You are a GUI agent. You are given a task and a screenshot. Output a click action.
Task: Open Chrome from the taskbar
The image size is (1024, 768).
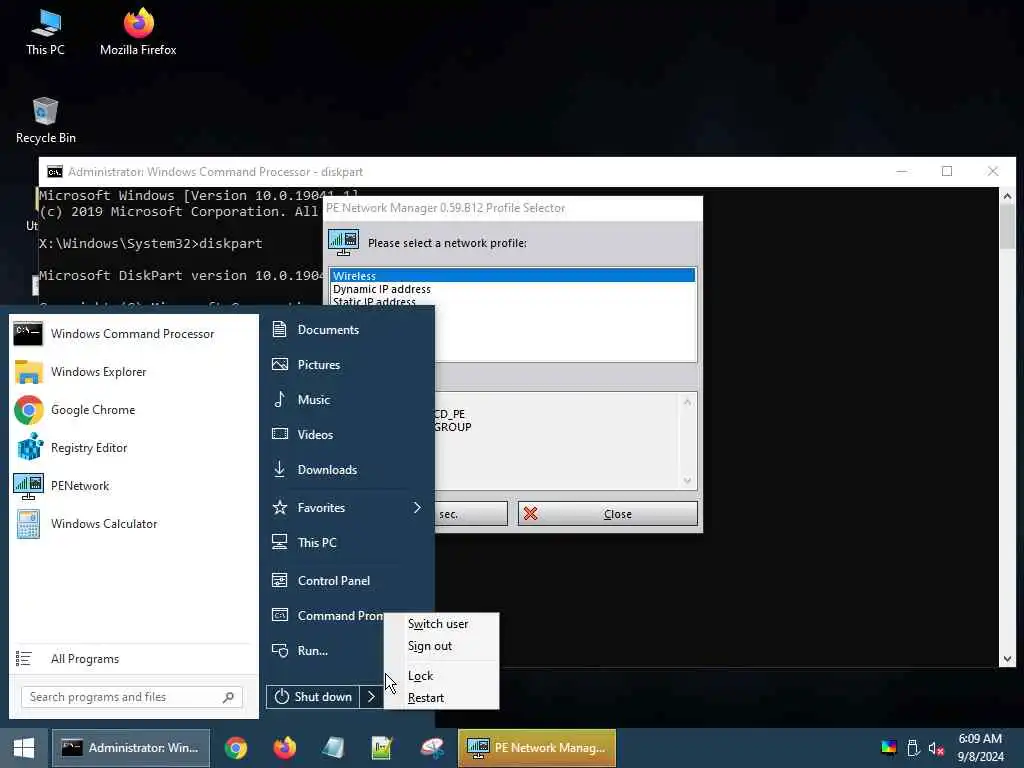pos(236,748)
